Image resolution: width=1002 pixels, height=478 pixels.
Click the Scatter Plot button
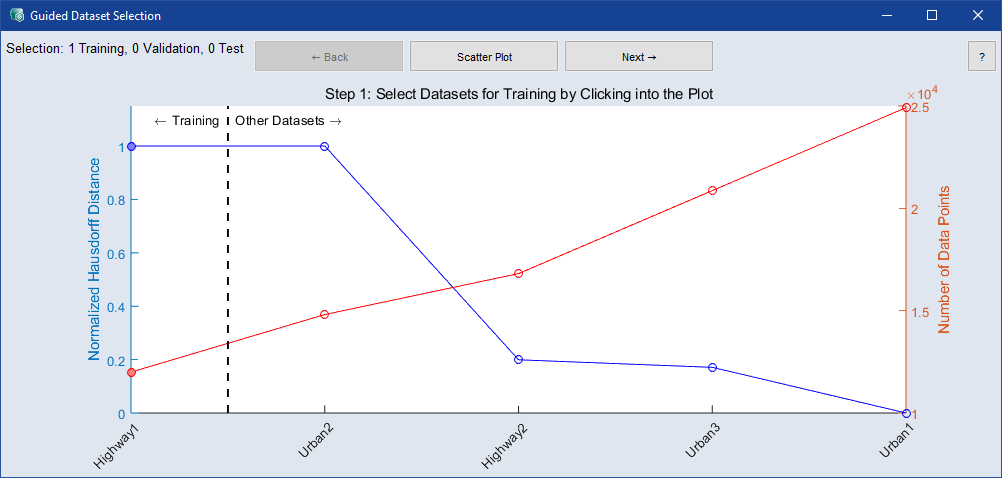pos(484,57)
